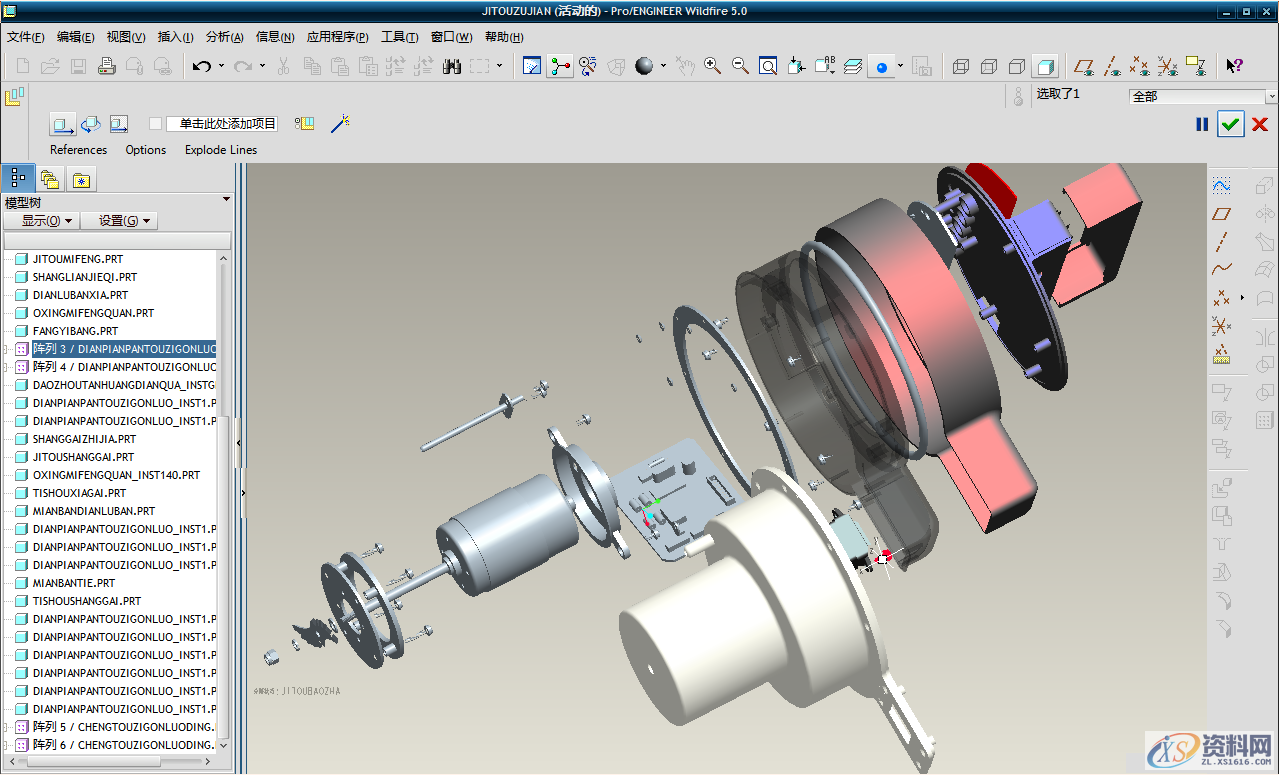Open the Explode Lines panel

coord(221,150)
